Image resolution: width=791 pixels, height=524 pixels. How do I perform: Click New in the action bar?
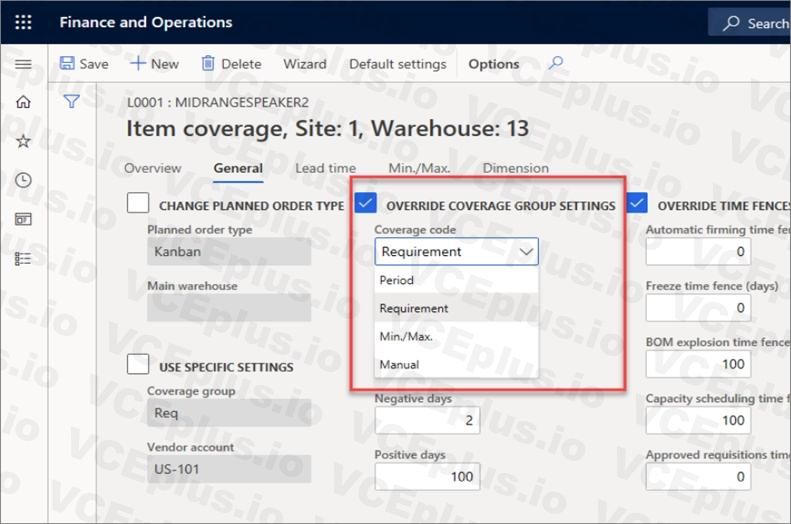click(154, 64)
